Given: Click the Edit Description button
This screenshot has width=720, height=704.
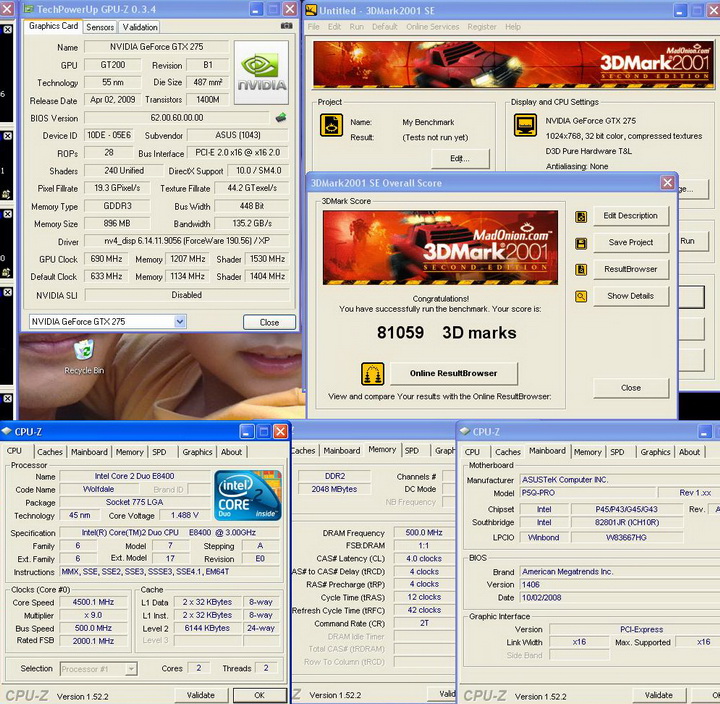Looking at the screenshot, I should click(630, 216).
